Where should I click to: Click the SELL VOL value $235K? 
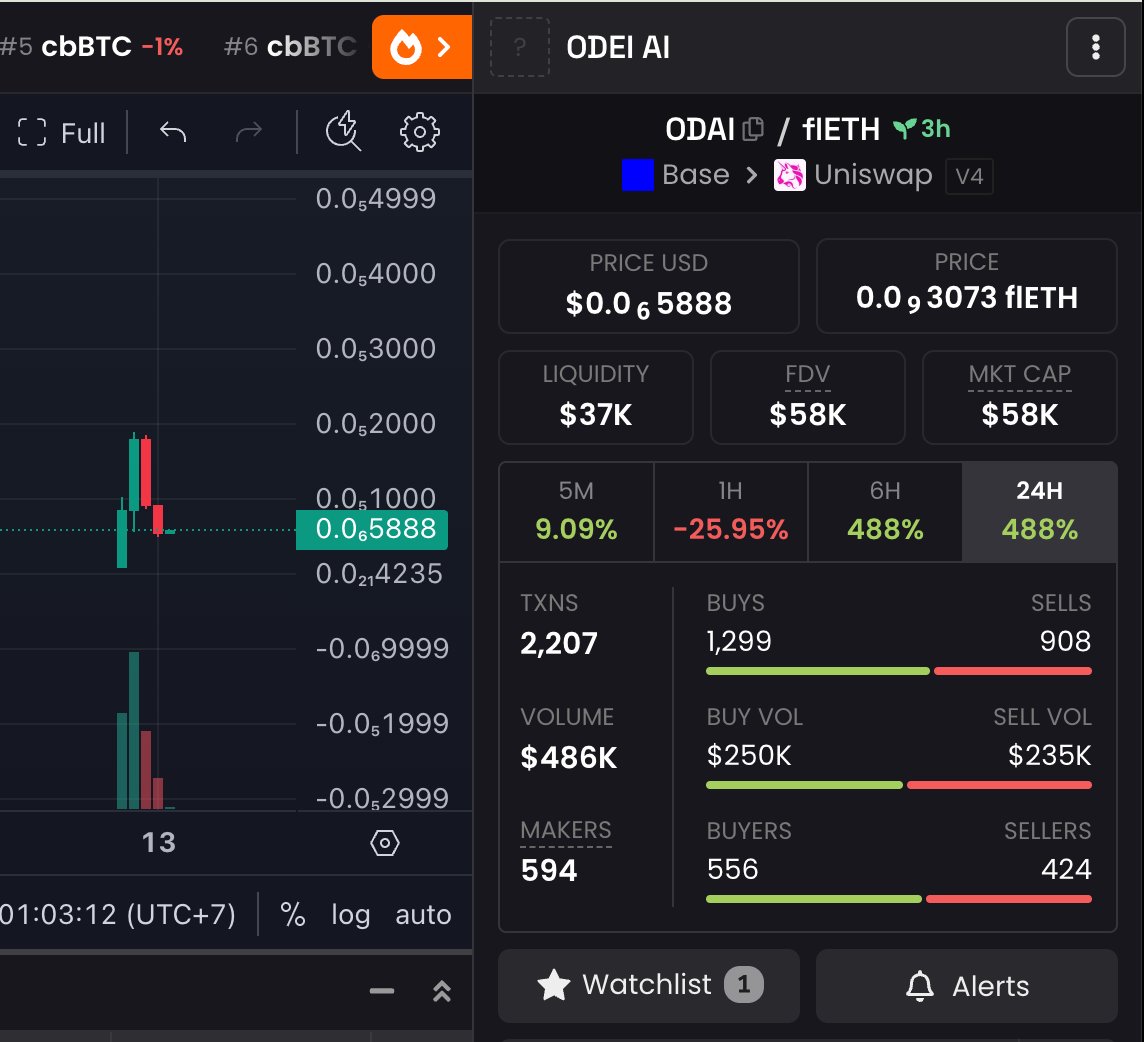(1049, 755)
